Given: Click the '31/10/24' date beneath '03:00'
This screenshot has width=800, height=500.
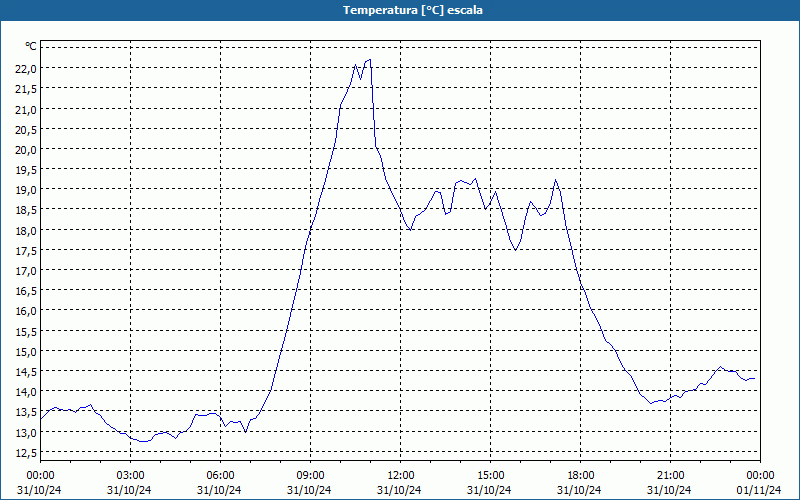Looking at the screenshot, I should pos(129,490).
